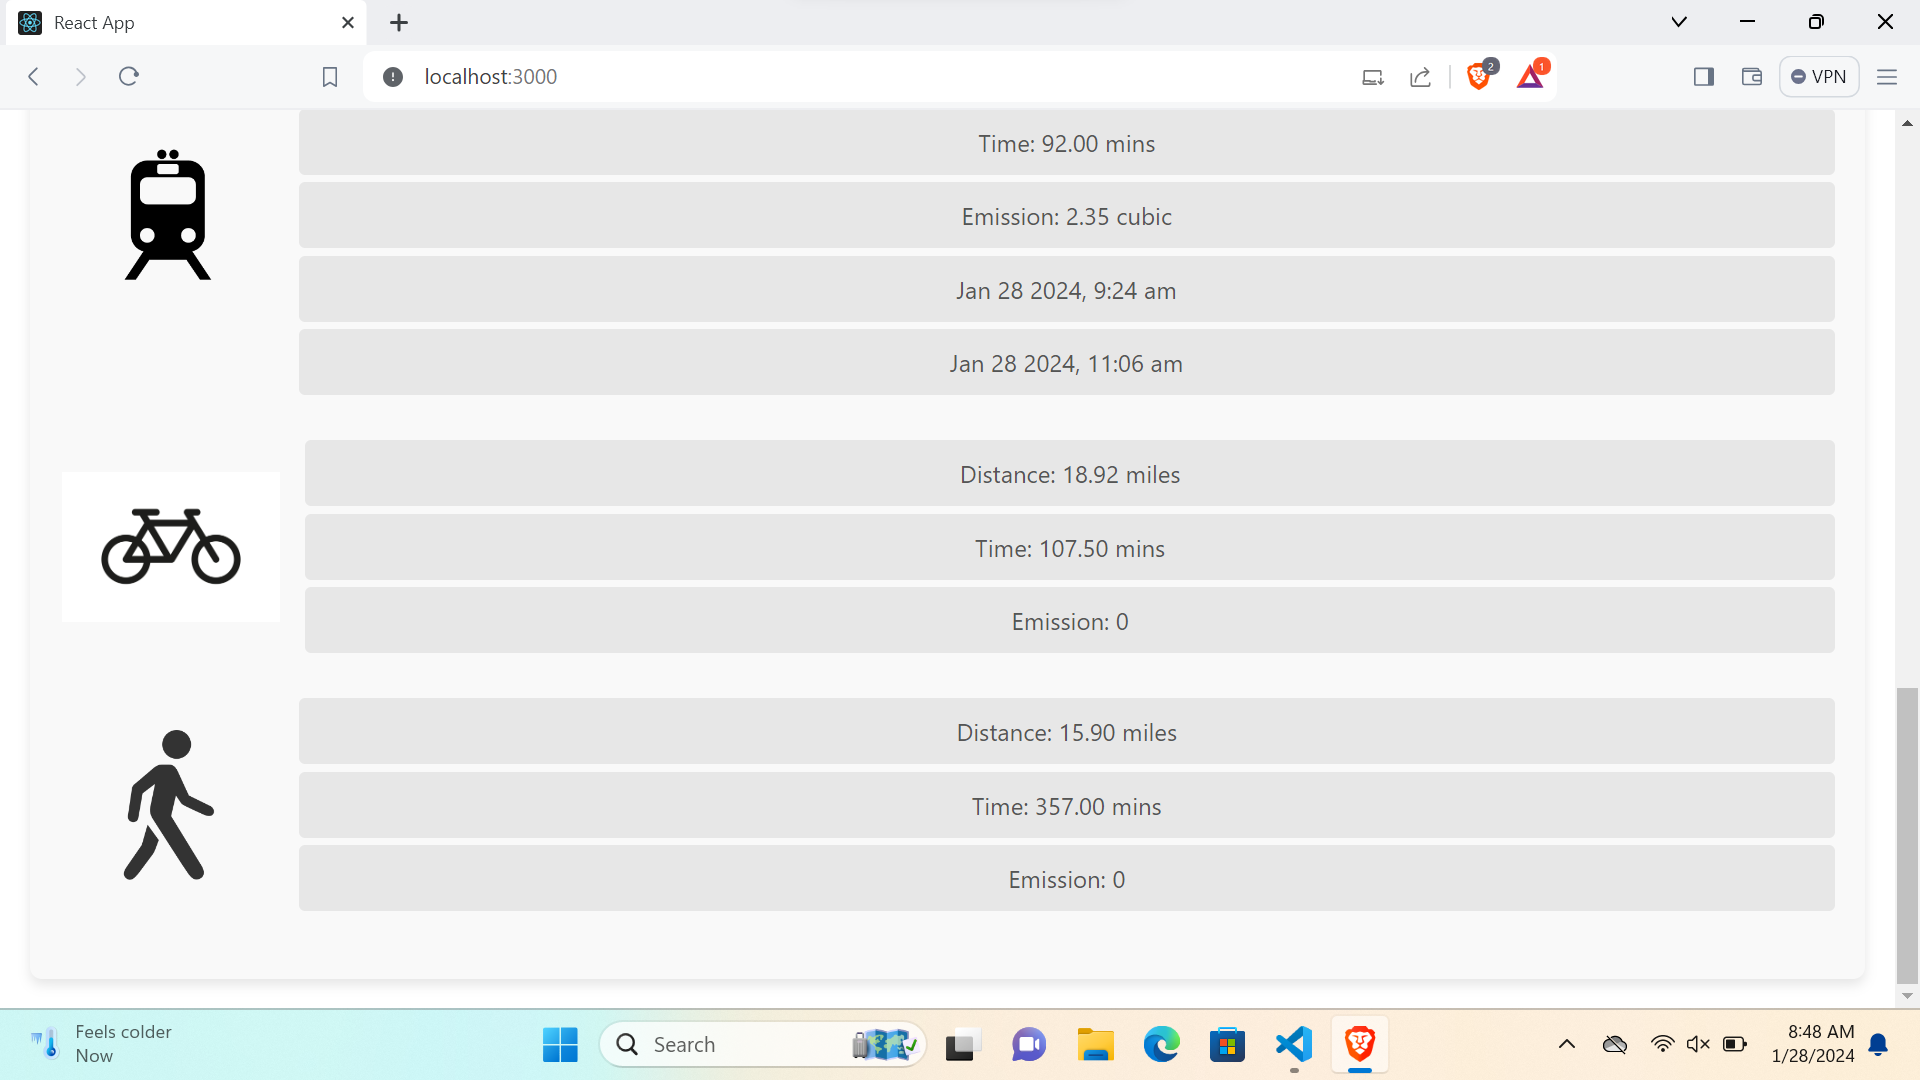Click the page vertical scrollbar thumb

tap(1907, 835)
